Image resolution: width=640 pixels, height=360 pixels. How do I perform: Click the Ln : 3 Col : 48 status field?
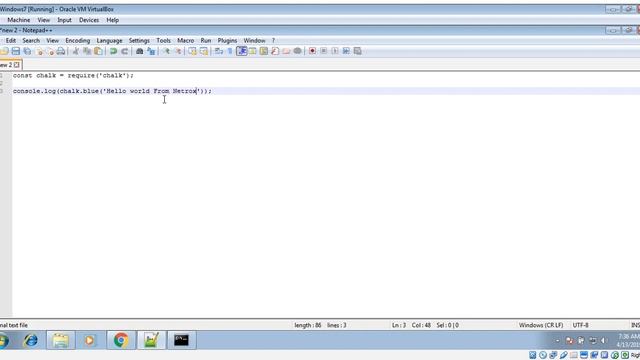click(x=411, y=325)
